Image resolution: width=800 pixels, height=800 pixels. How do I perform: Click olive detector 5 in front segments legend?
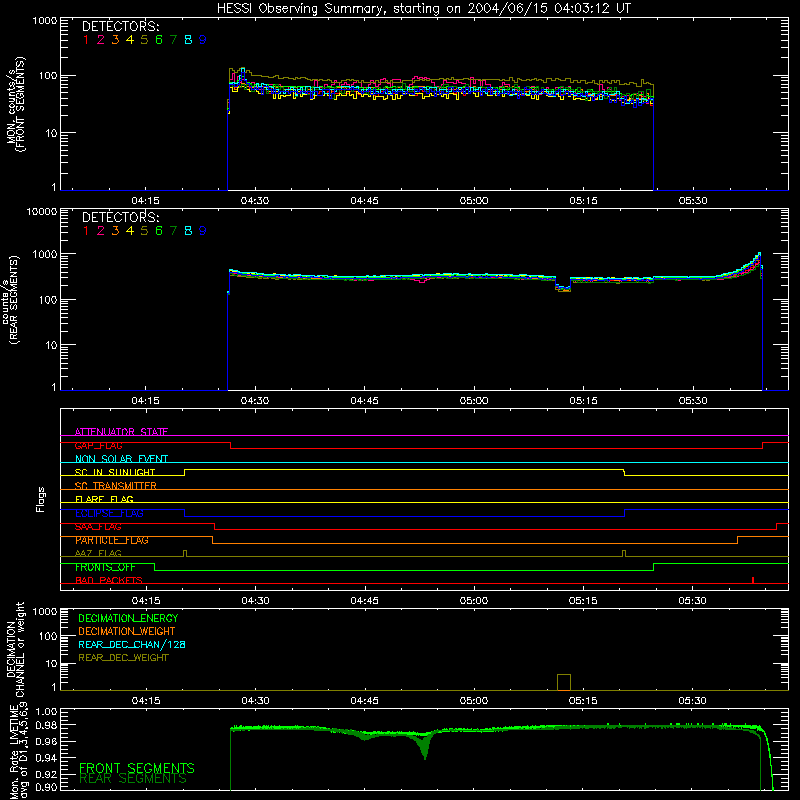point(144,40)
